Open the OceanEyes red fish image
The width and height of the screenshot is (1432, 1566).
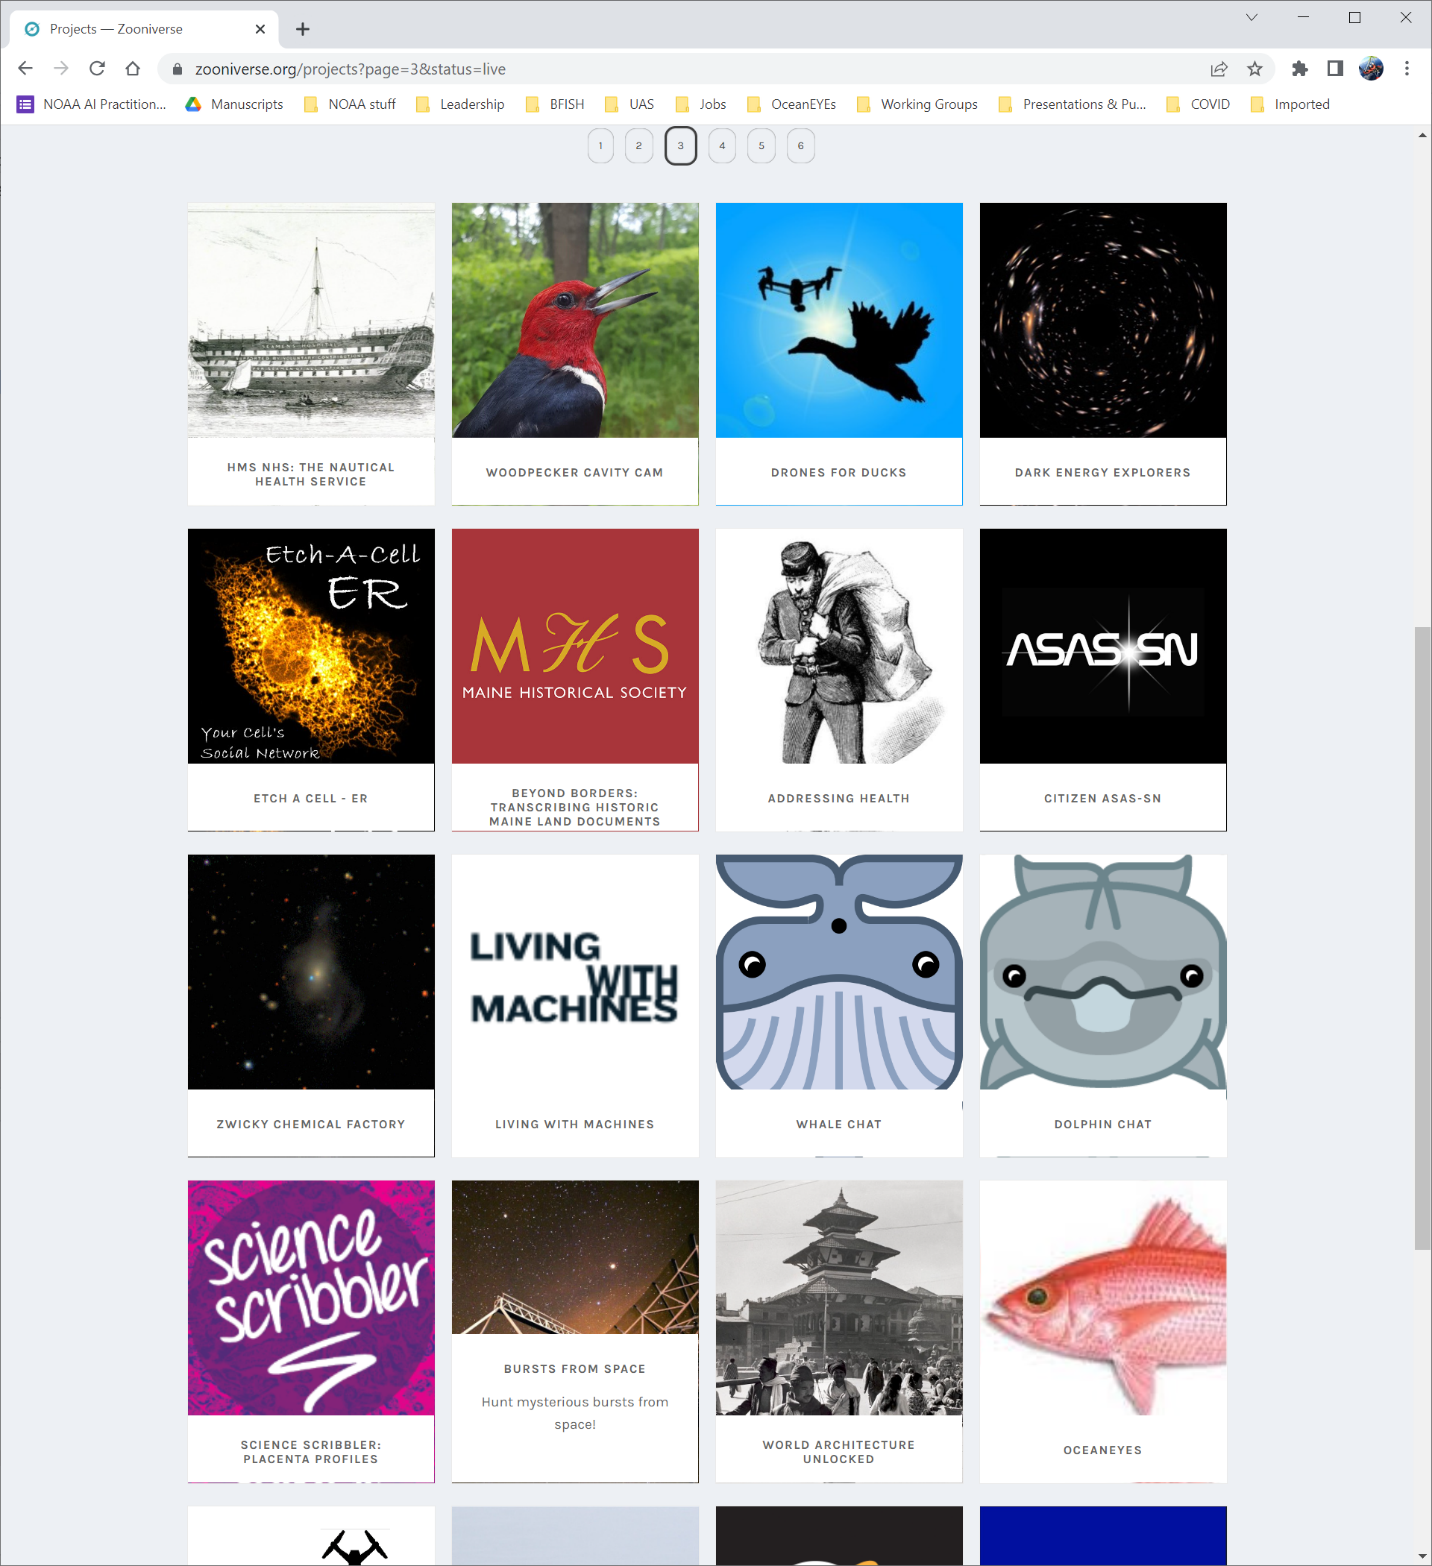(x=1103, y=1298)
